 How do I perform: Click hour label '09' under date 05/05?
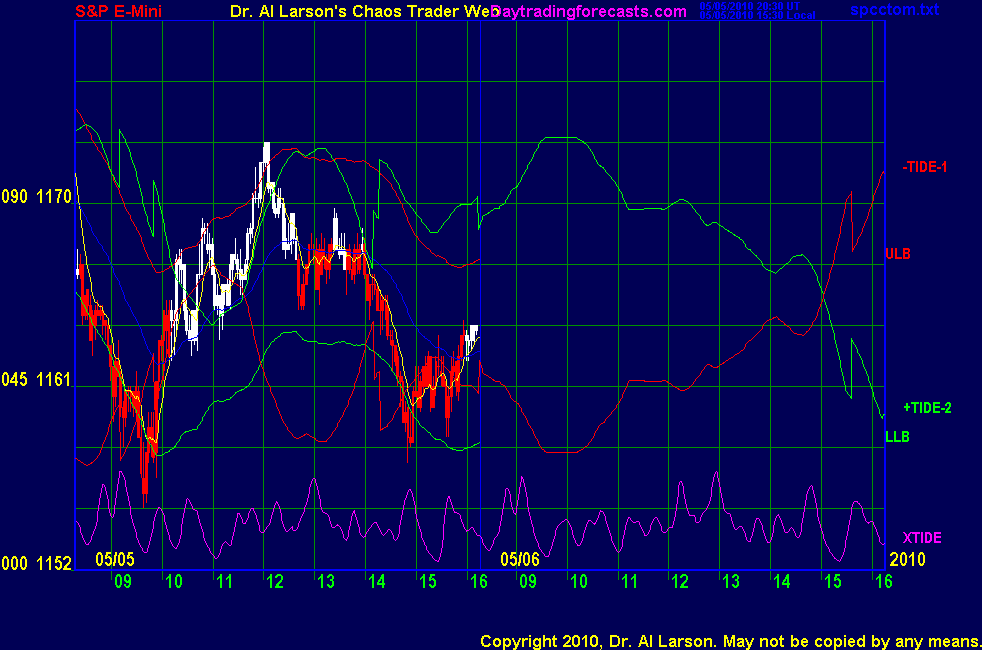point(123,582)
